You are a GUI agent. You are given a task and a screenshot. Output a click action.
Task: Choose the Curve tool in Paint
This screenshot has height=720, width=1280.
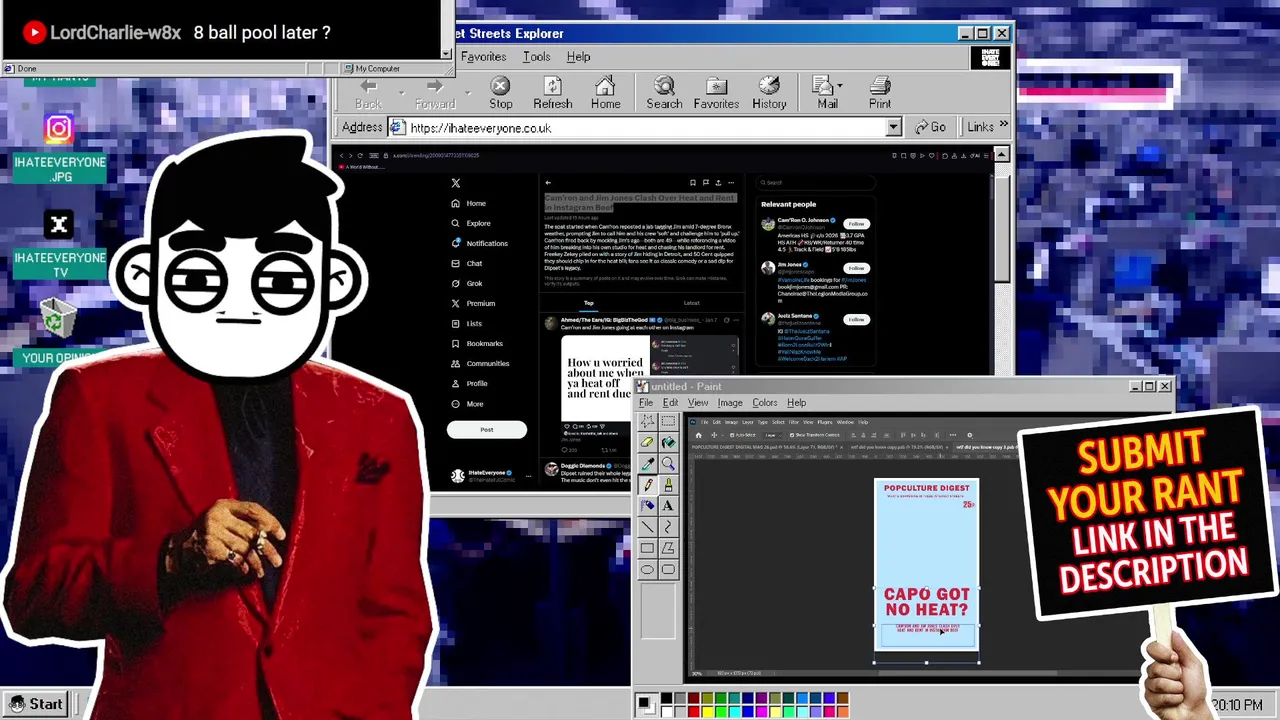point(668,527)
